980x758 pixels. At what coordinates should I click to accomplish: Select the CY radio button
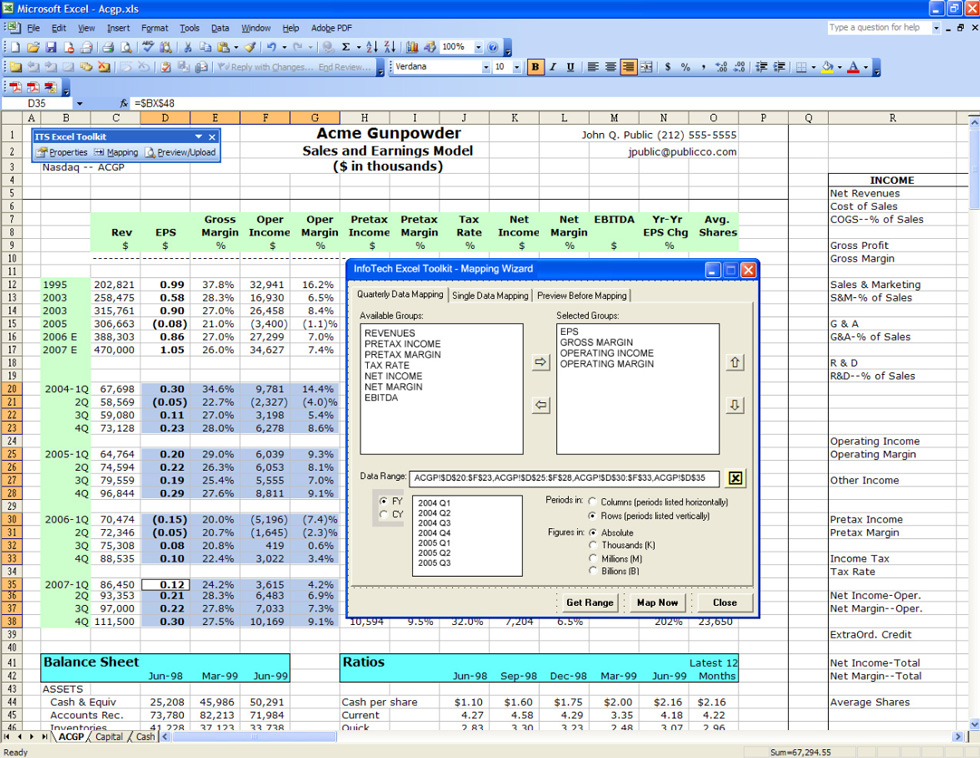pos(383,514)
